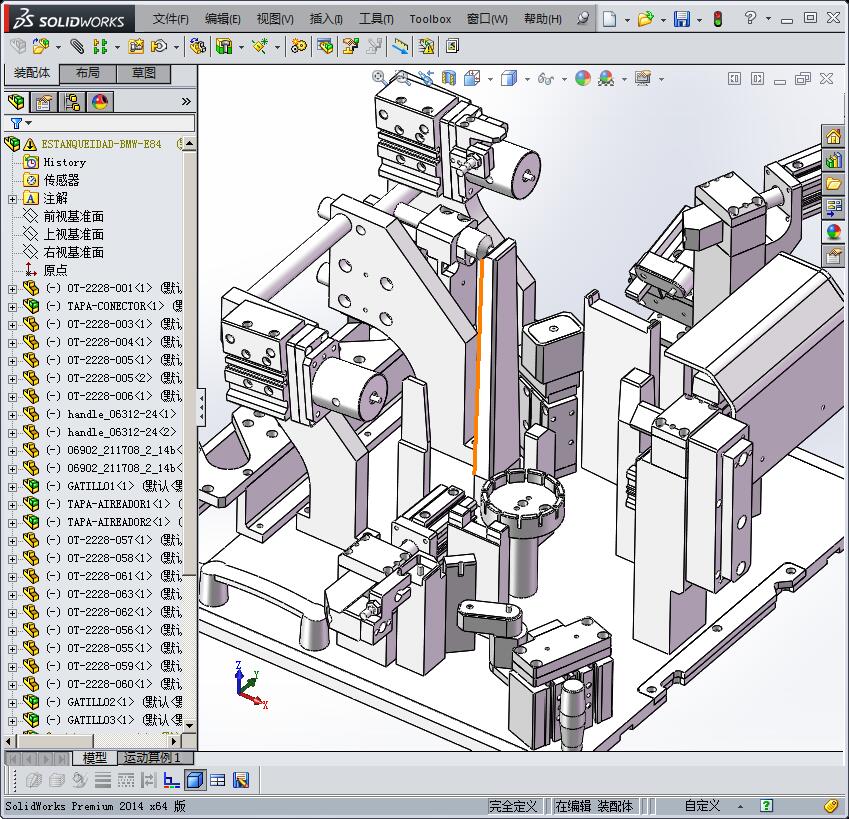This screenshot has height=819, width=849.
Task: Click the rebuild traffic light icon
Action: pos(717,19)
